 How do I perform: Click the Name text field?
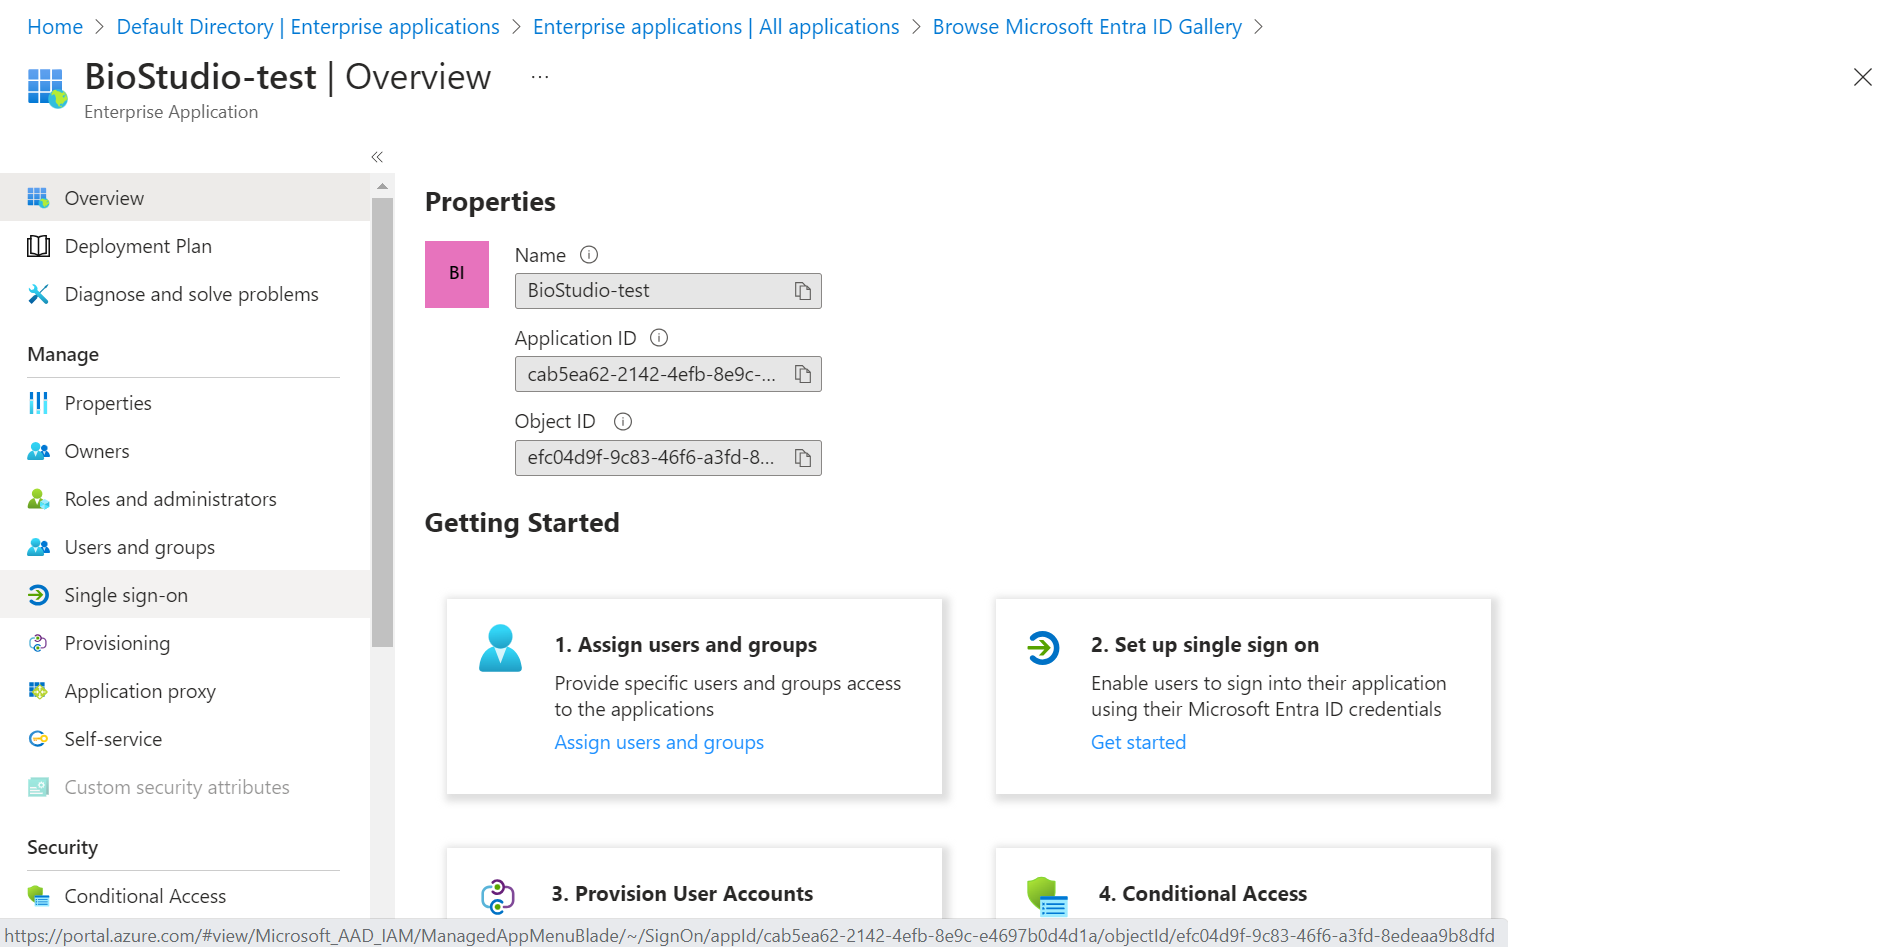click(668, 291)
